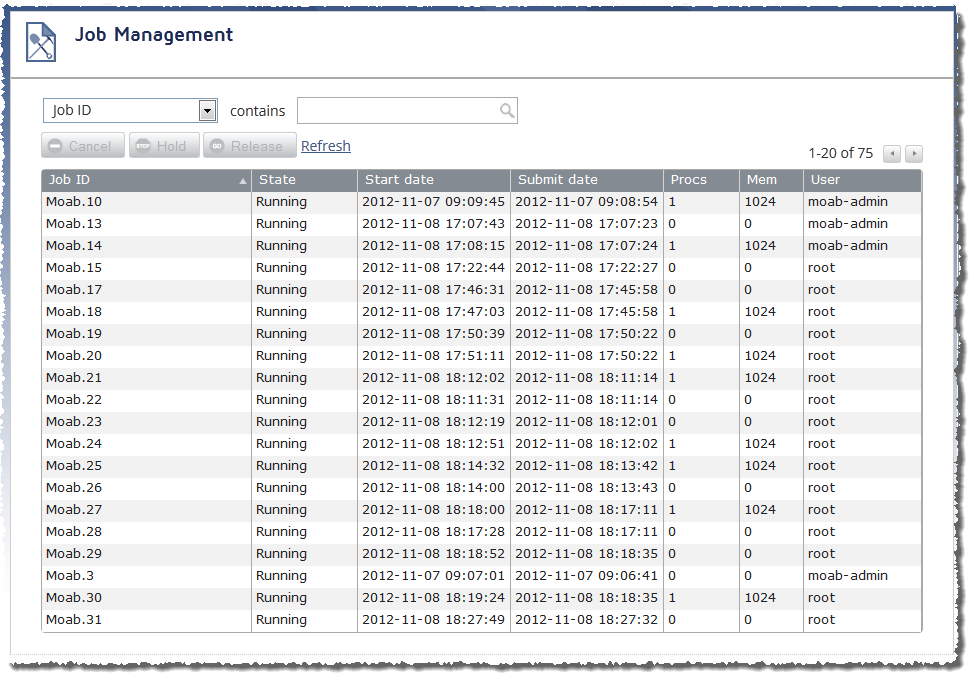This screenshot has height=684, width=976.
Task: Select job row Moab.14
Action: click(482, 246)
